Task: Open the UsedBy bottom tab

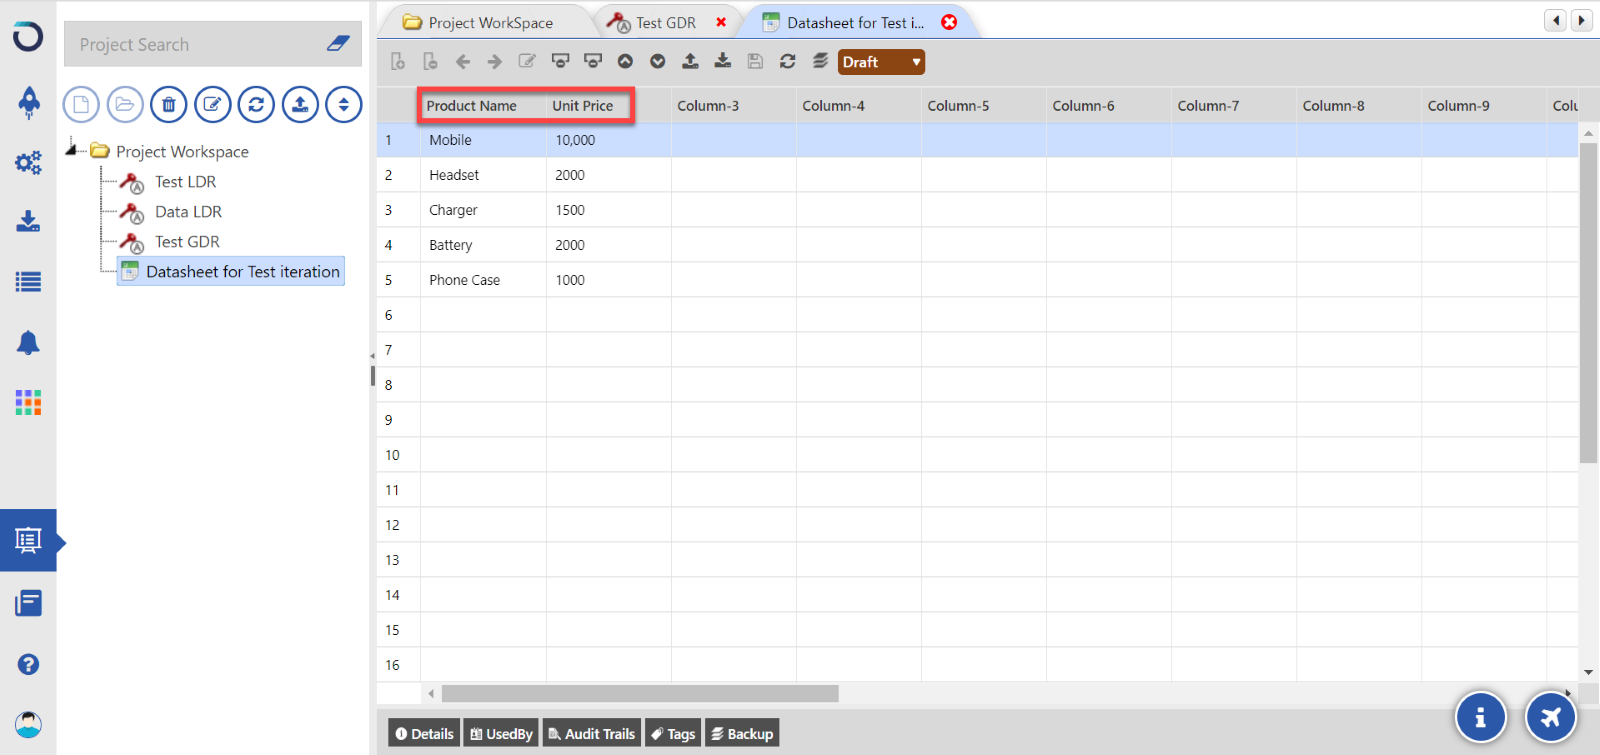Action: click(501, 734)
